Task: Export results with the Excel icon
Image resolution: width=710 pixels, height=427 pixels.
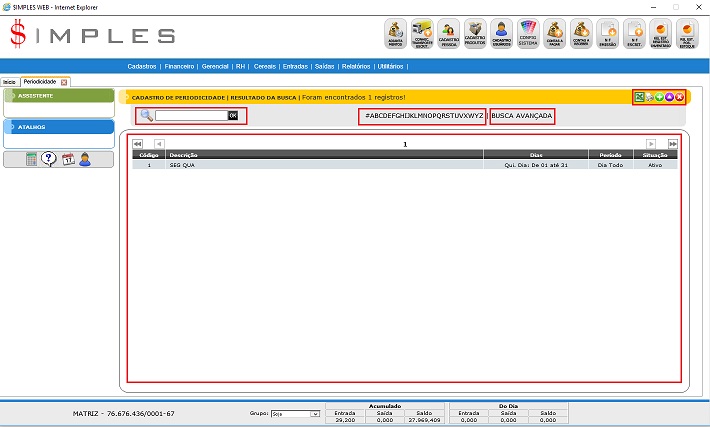Action: tap(638, 97)
